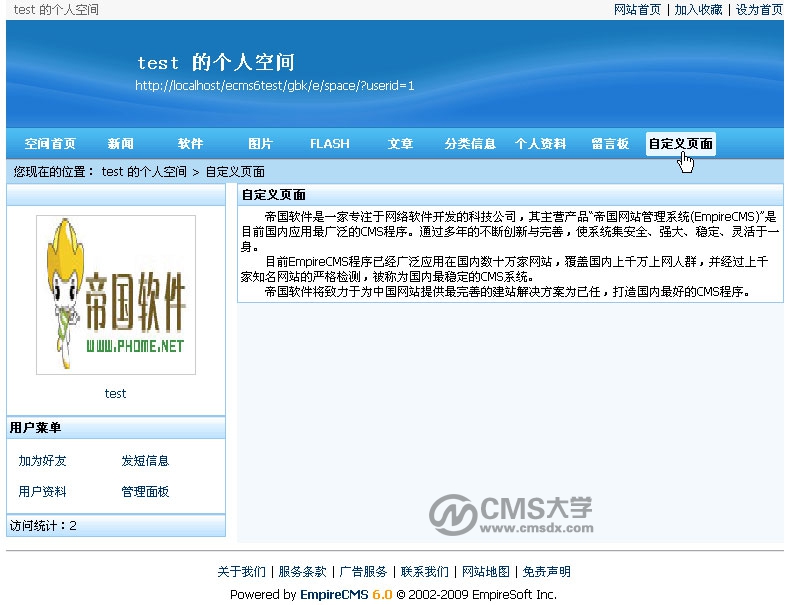
Task: Click the 网站首页 link at top
Action: point(637,10)
